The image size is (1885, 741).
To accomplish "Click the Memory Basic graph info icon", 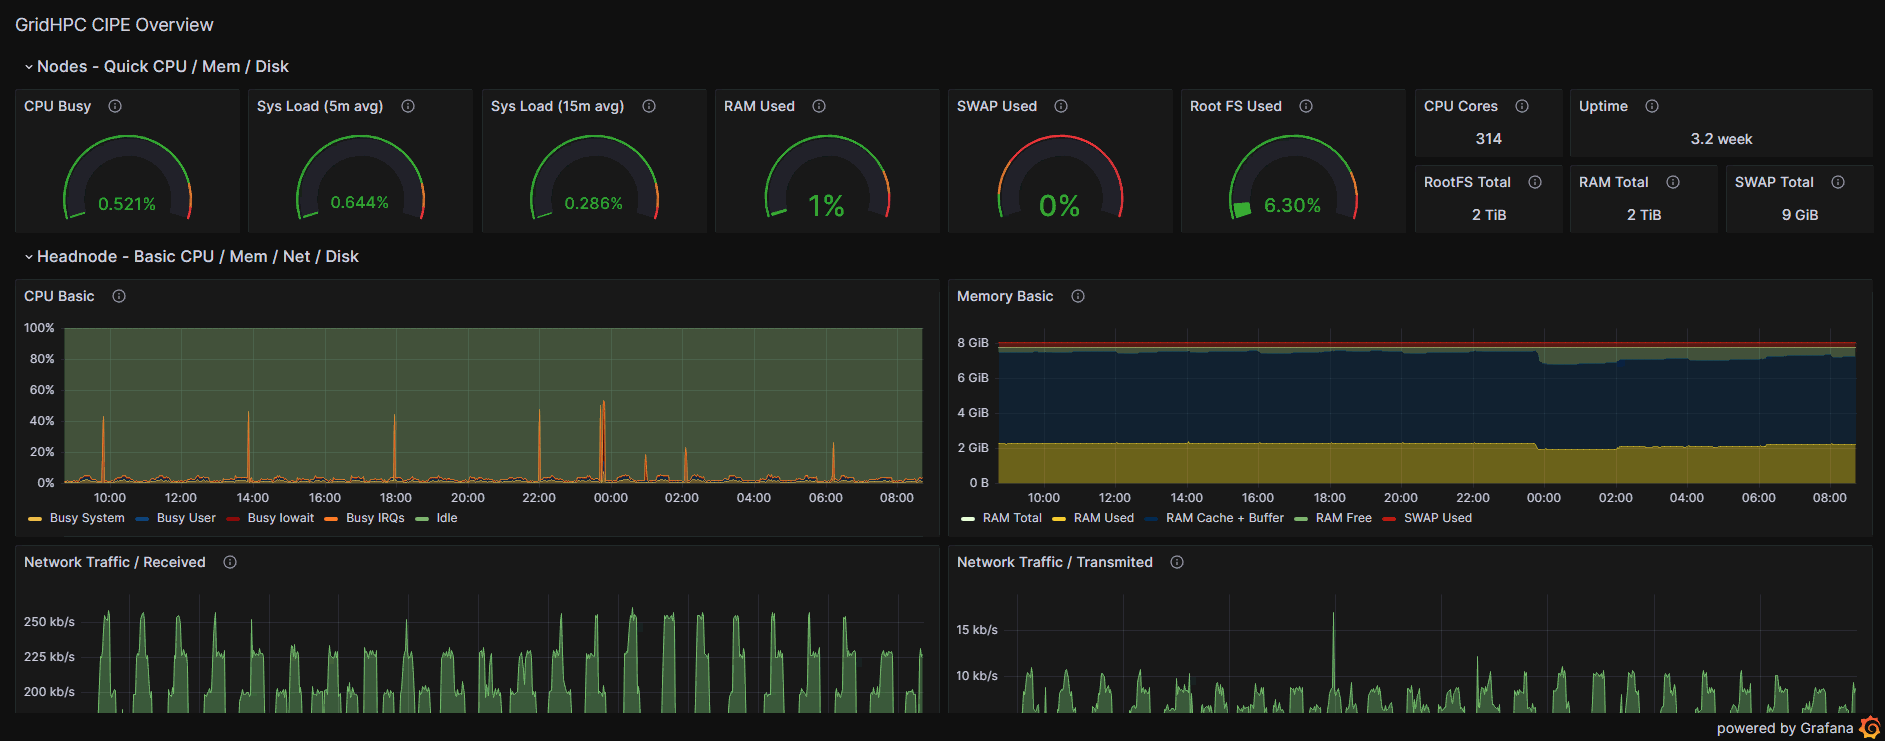I will (x=1078, y=296).
